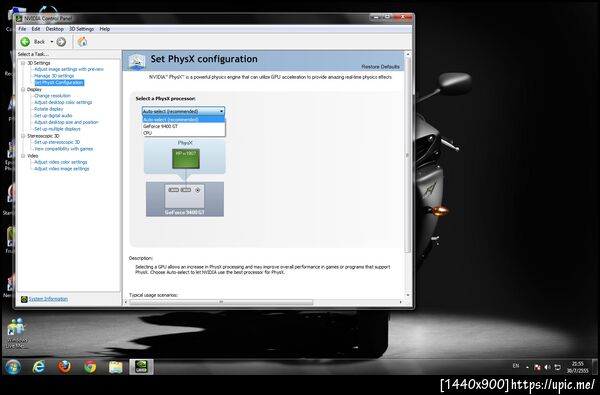Collapse the 3D Settings tree node
The image size is (600, 395).
coord(23,63)
